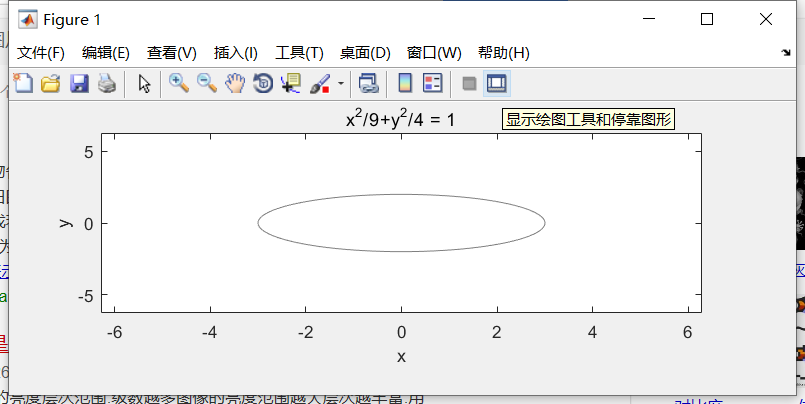Click the ellipse curve in the plot
This screenshot has height=404, width=805.
point(401,195)
